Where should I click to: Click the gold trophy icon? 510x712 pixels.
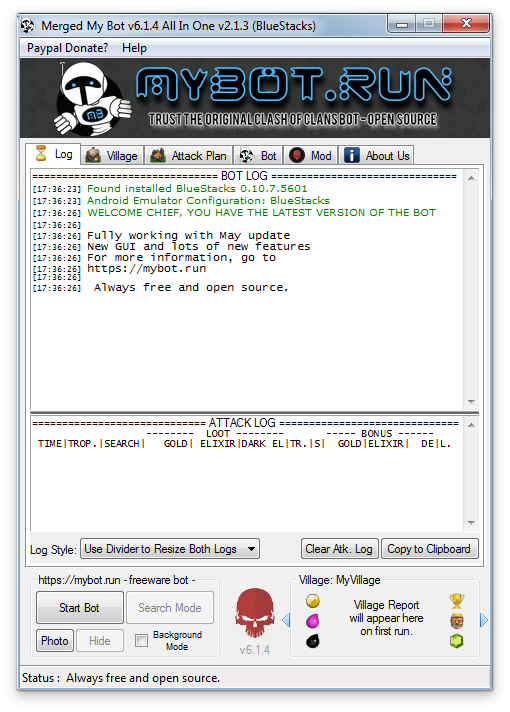[x=457, y=601]
